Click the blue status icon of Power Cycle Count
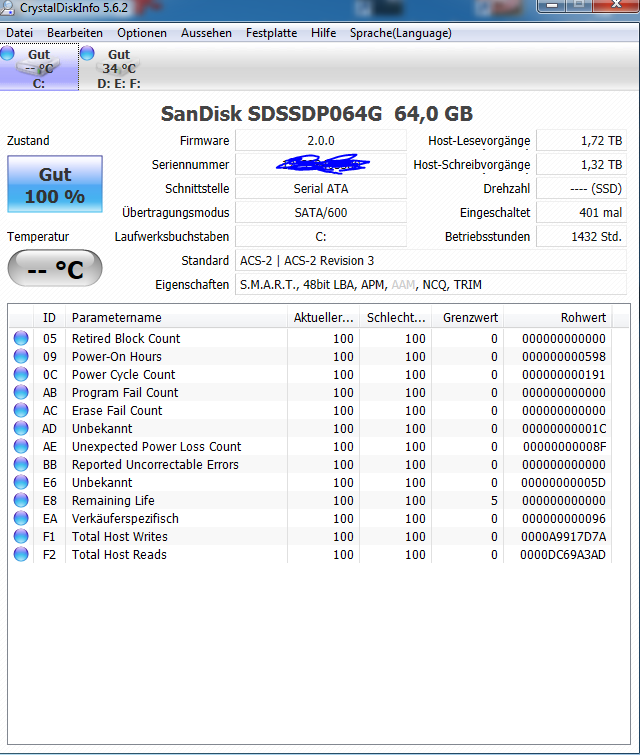 click(21, 374)
